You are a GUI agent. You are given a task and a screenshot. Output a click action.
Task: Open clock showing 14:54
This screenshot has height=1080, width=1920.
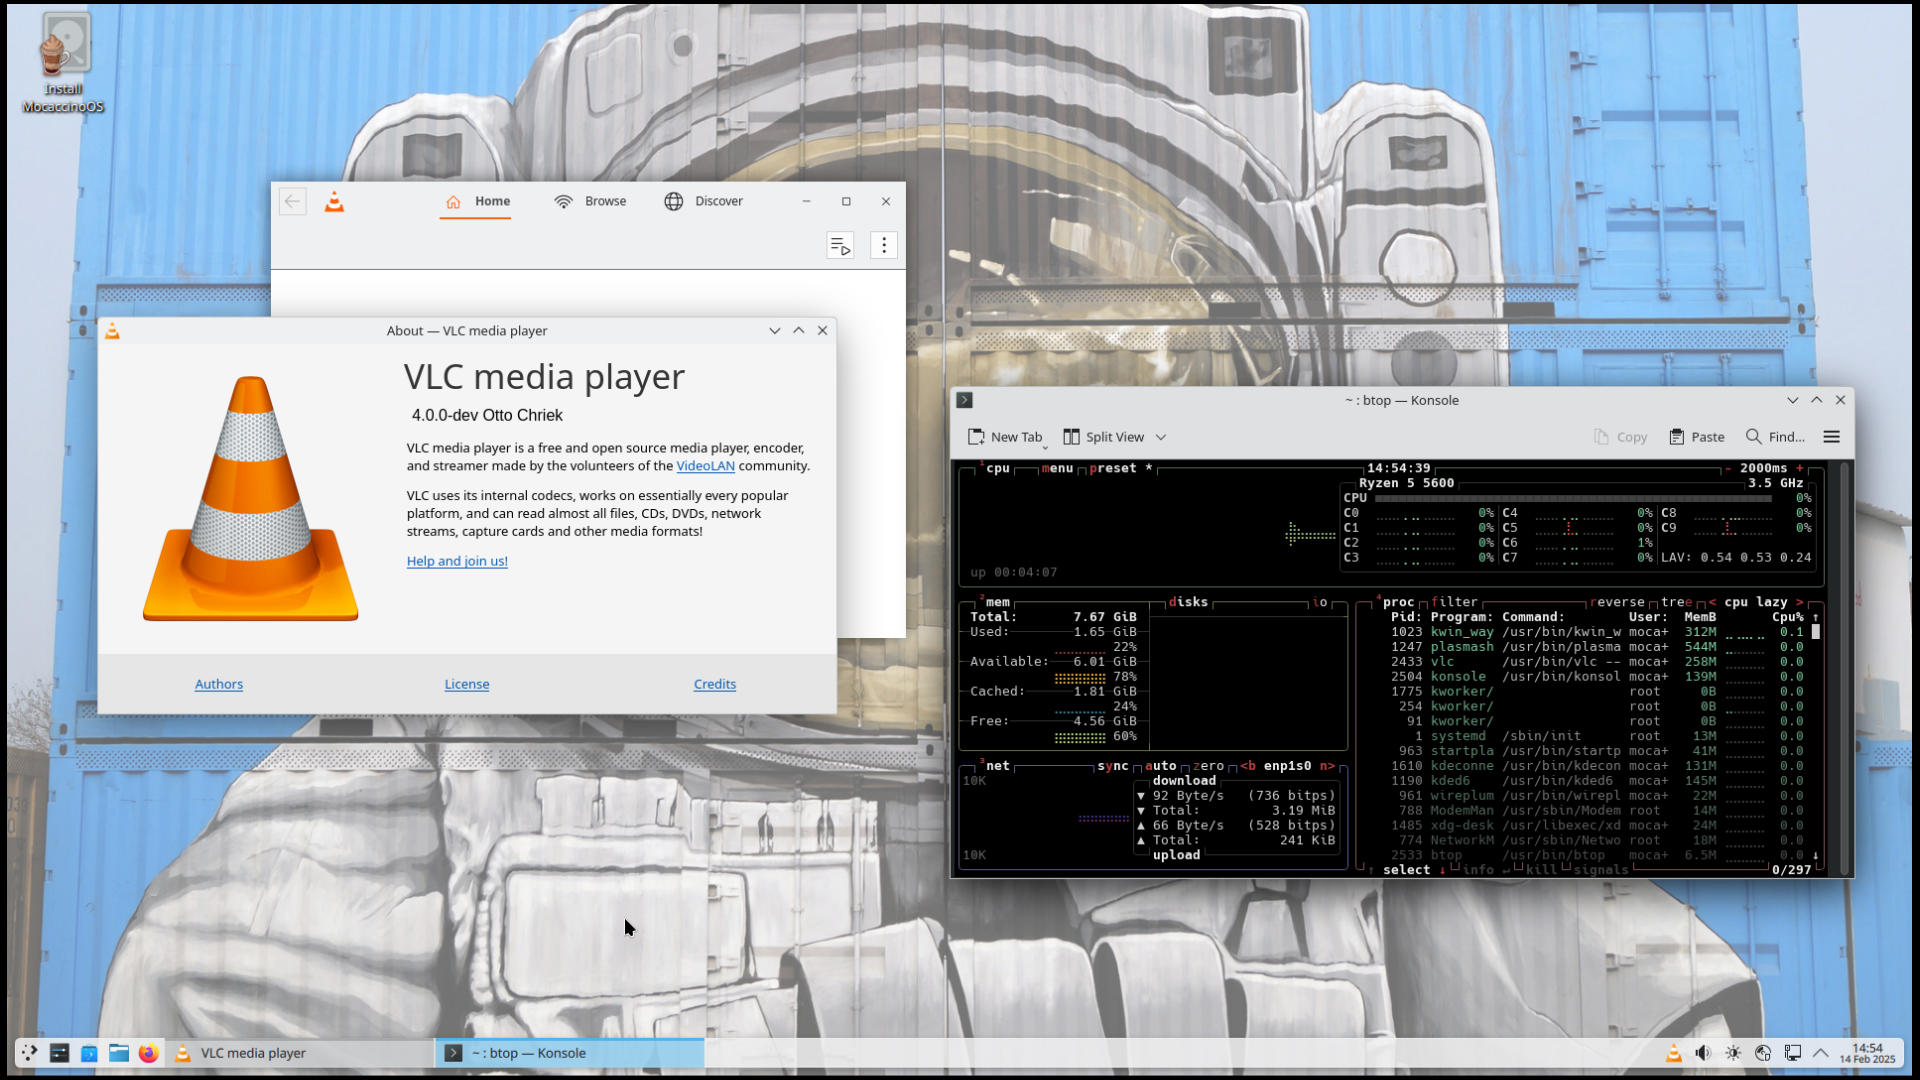point(1867,1053)
